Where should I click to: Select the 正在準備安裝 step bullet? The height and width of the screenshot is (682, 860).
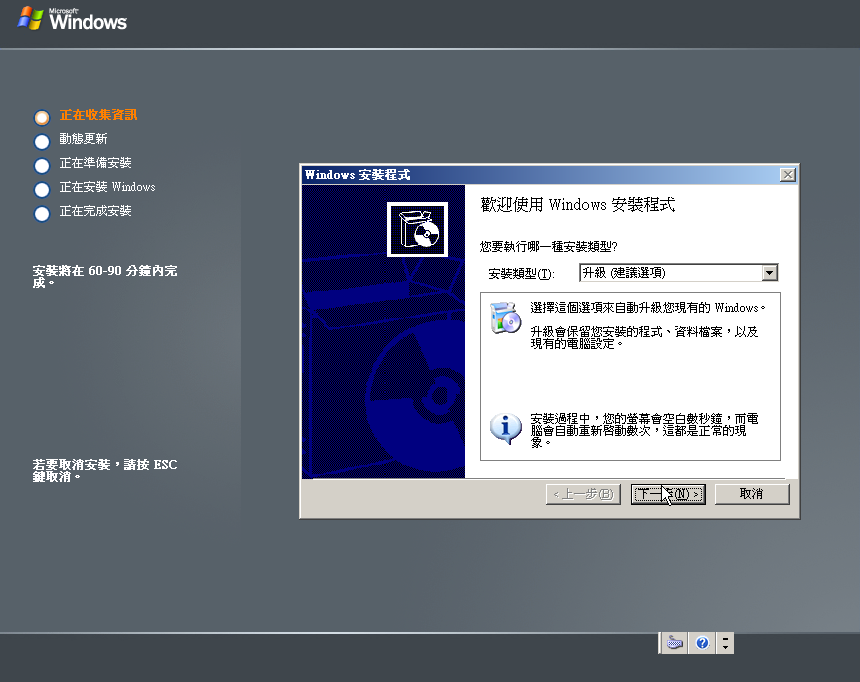tap(42, 165)
